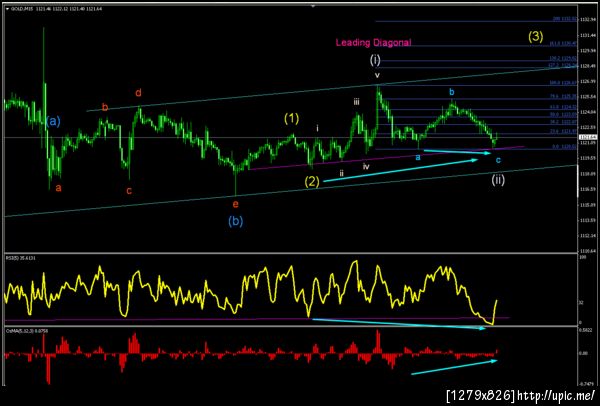Select the orange 'b' wave label
The height and width of the screenshot is (406, 600).
coord(105,107)
